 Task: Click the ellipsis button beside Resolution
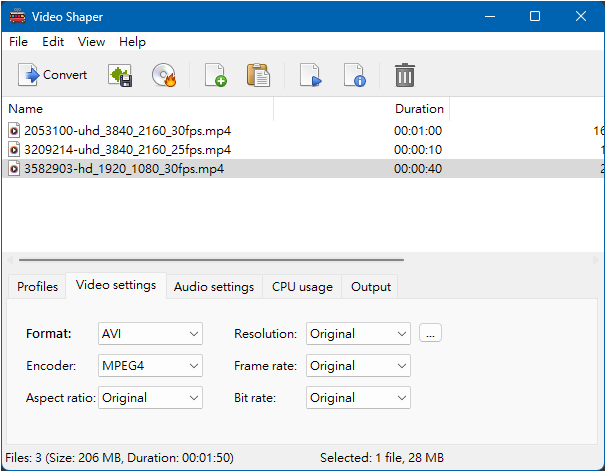click(x=430, y=334)
